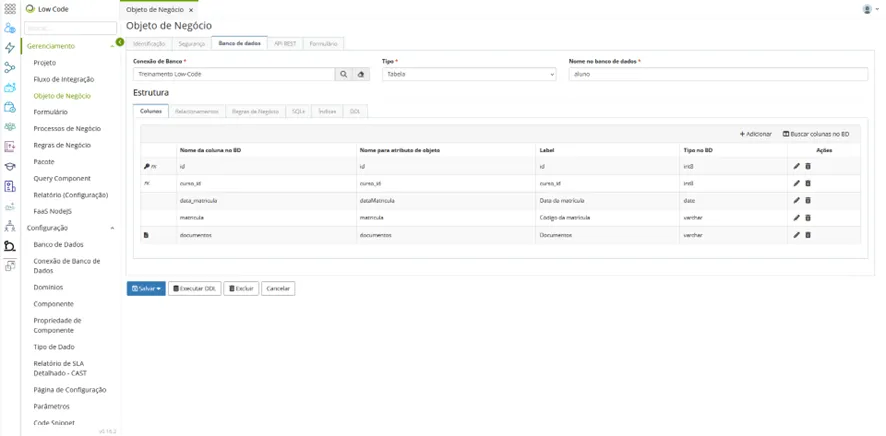This screenshot has height=436, width=886.
Task: Switch to the Formulário tab
Action: (324, 43)
